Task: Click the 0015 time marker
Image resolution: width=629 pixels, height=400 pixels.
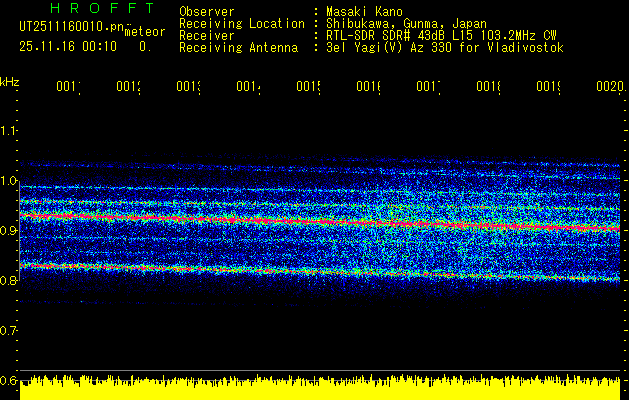Action: (x=308, y=87)
